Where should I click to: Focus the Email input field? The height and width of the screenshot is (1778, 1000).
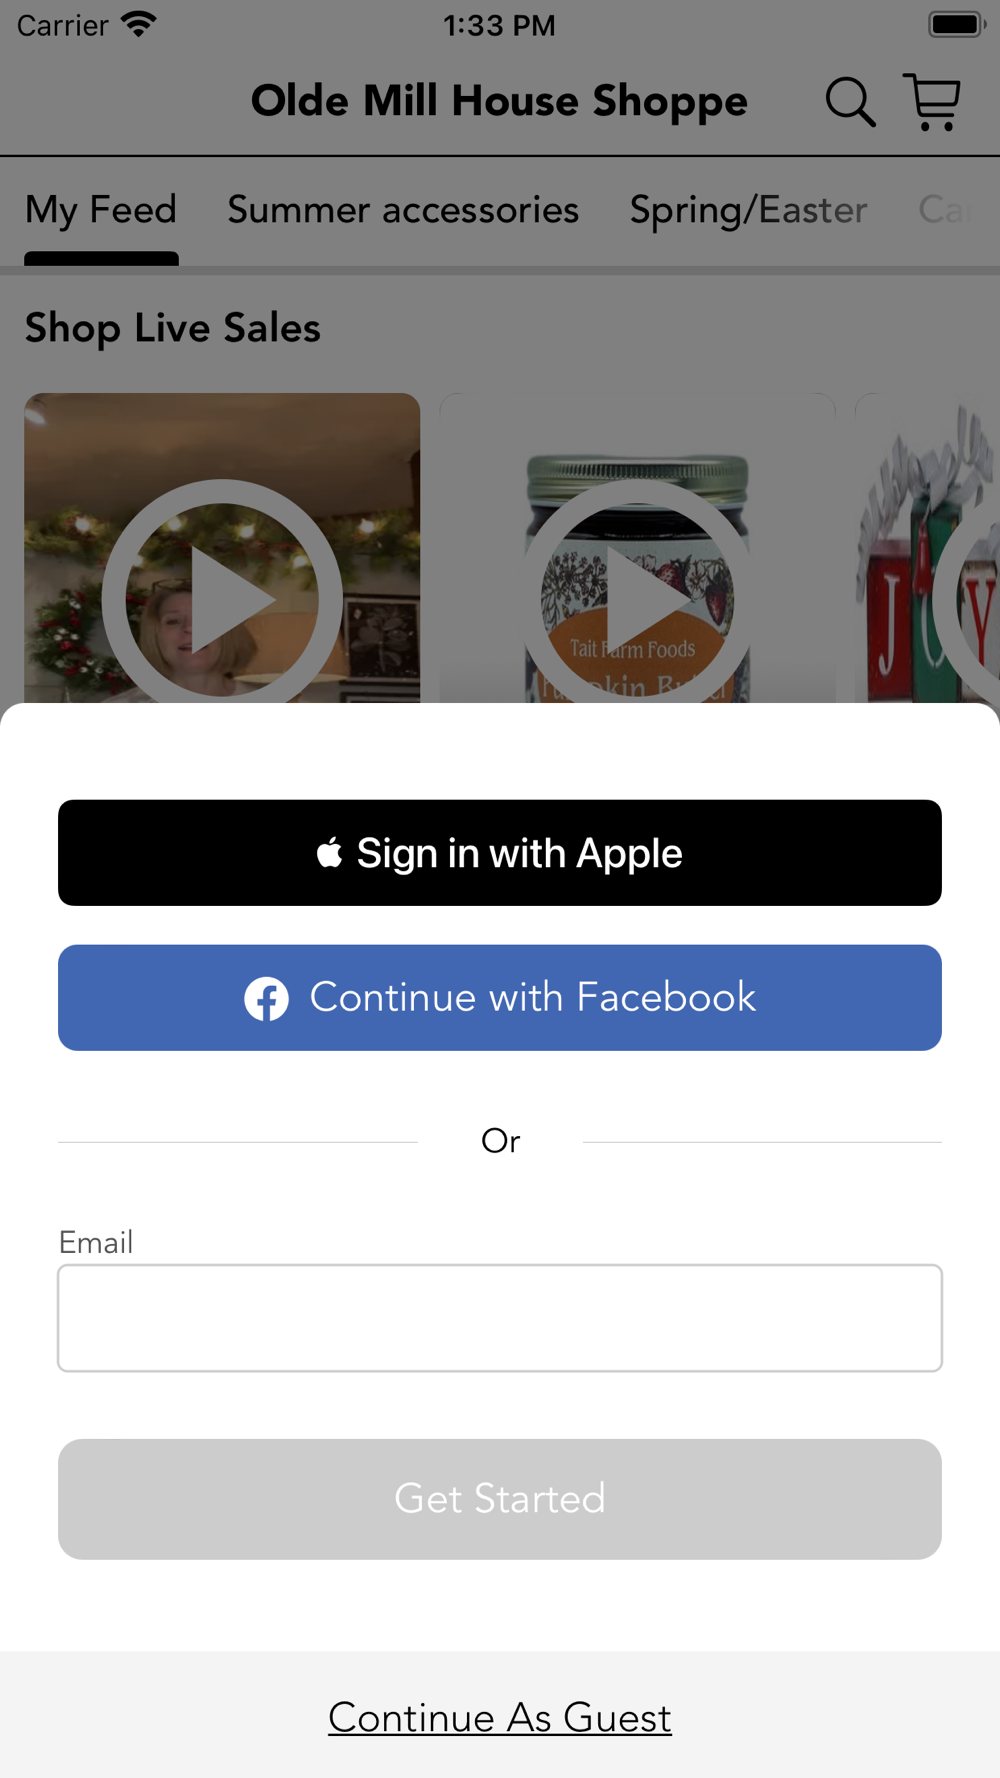[500, 1318]
